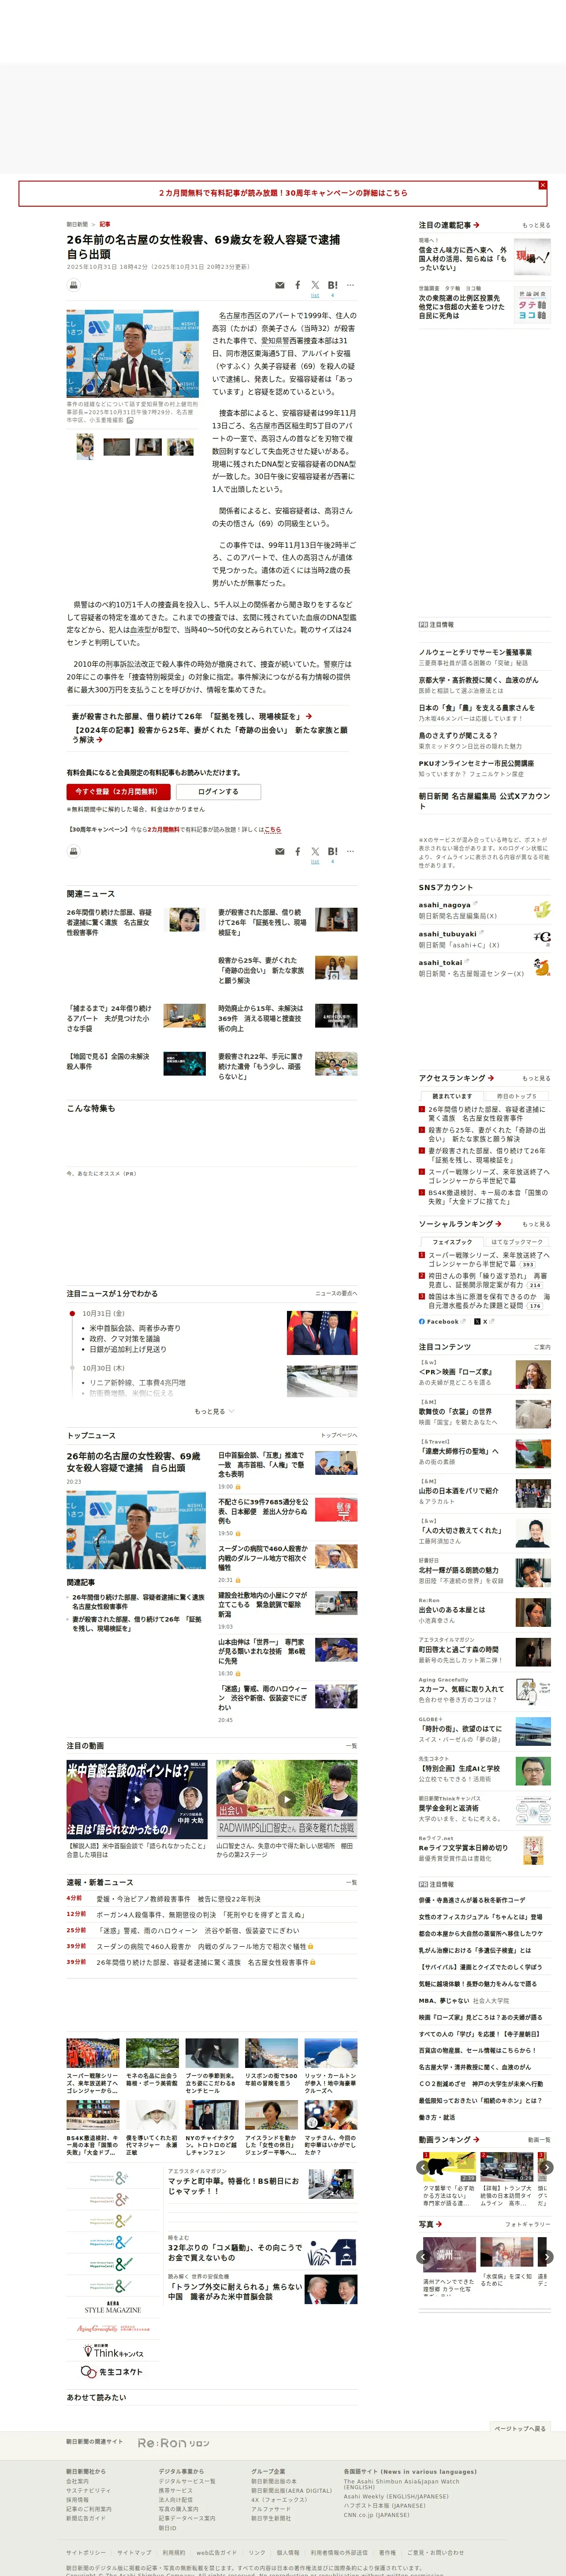The image size is (566, 2576).
Task: Open asahi_tubuyaki SNS account link
Action: tap(447, 934)
